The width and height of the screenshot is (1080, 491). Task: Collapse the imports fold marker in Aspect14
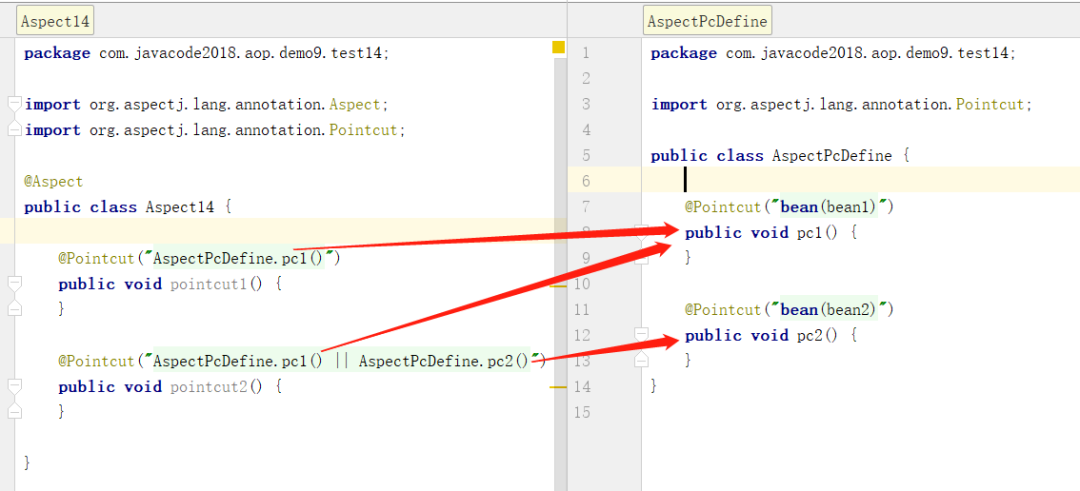click(x=14, y=105)
